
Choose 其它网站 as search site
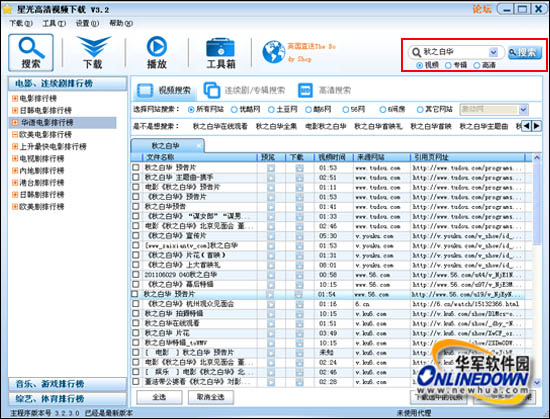(420, 110)
